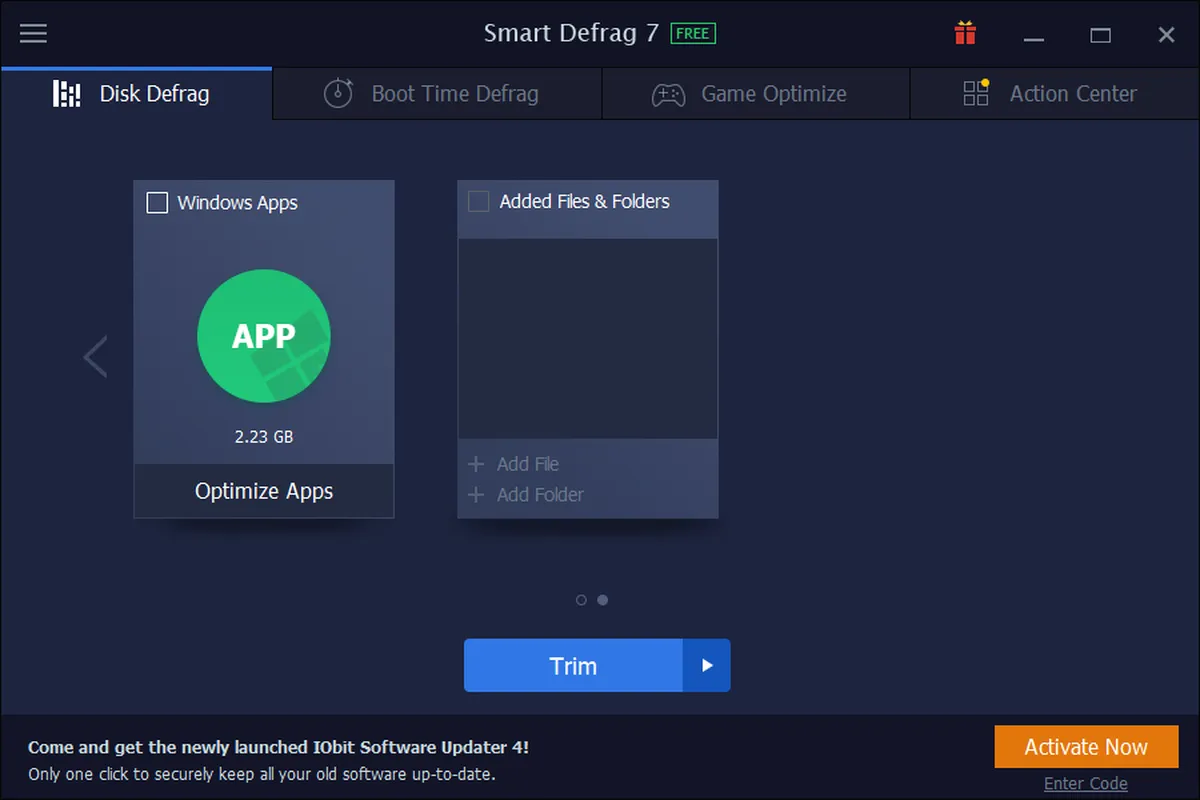
Task: Click the green APP circle icon
Action: coord(264,336)
